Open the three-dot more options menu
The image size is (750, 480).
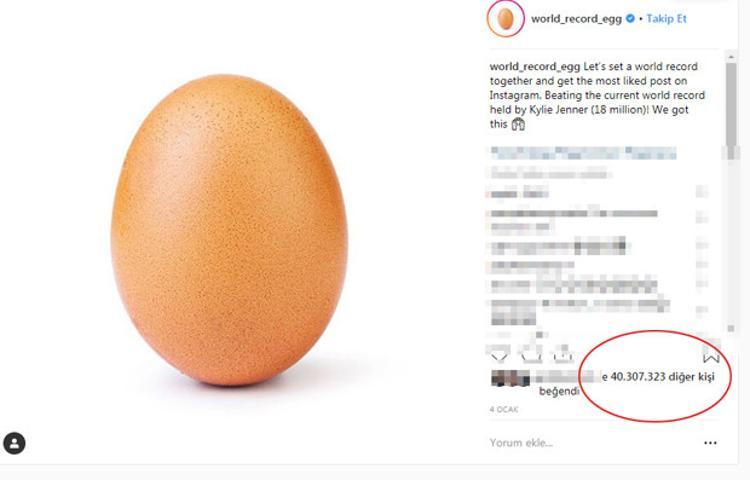[x=710, y=443]
